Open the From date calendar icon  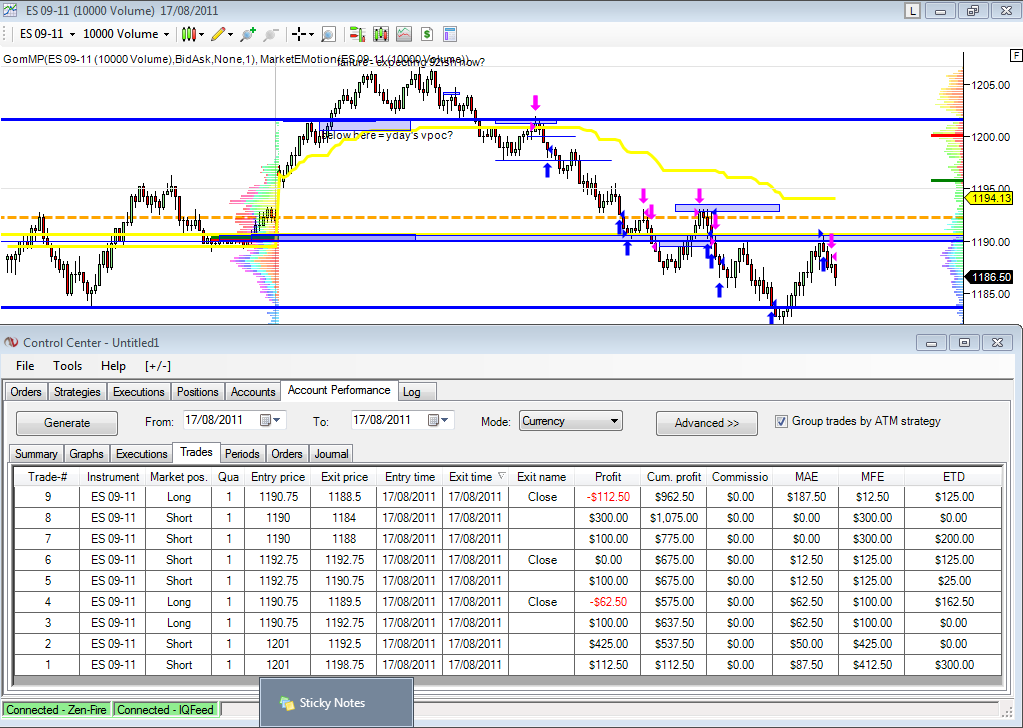click(266, 420)
